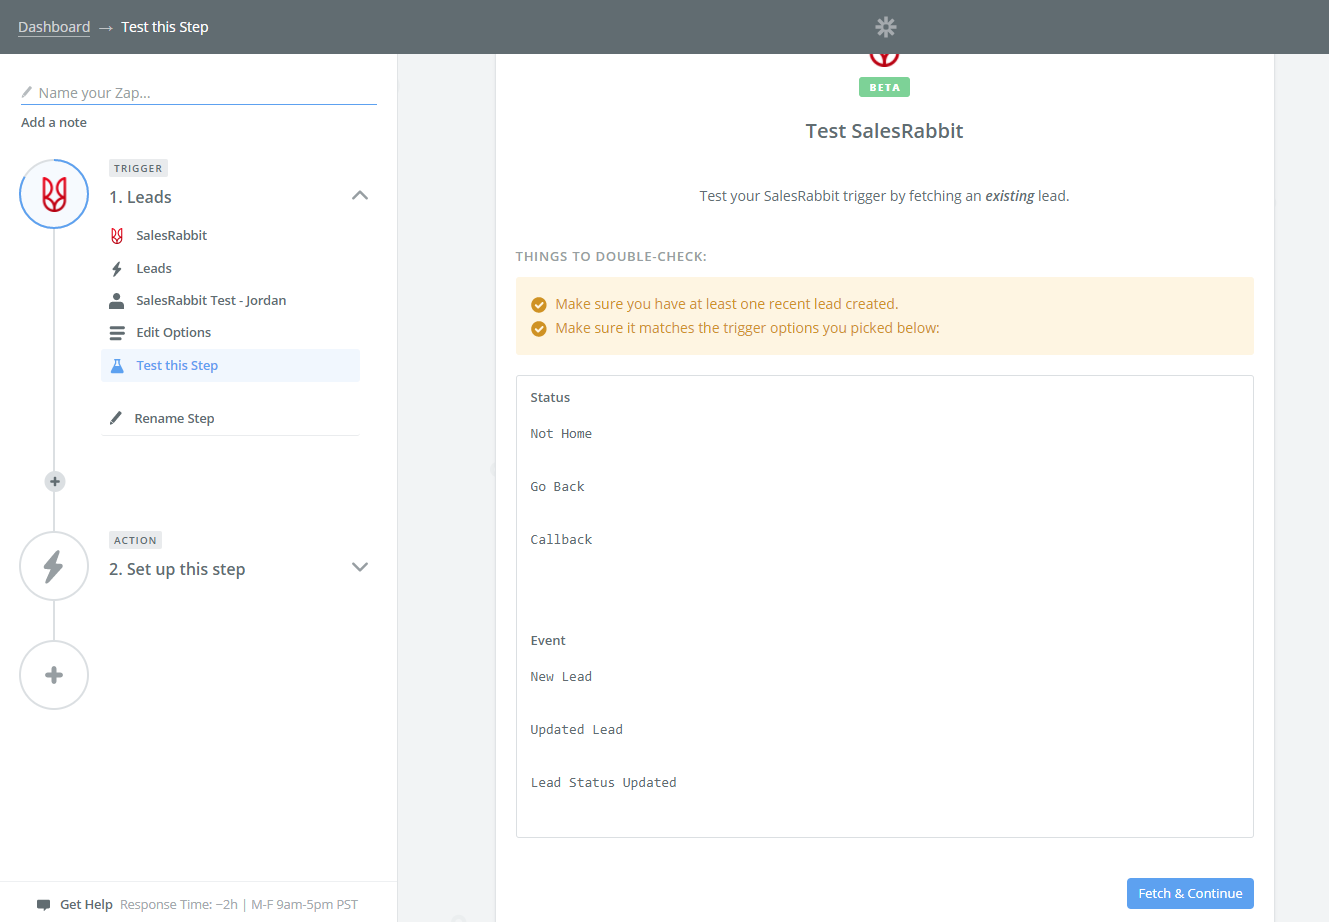
Task: Go to Dashboard via breadcrumb link
Action: 54,27
